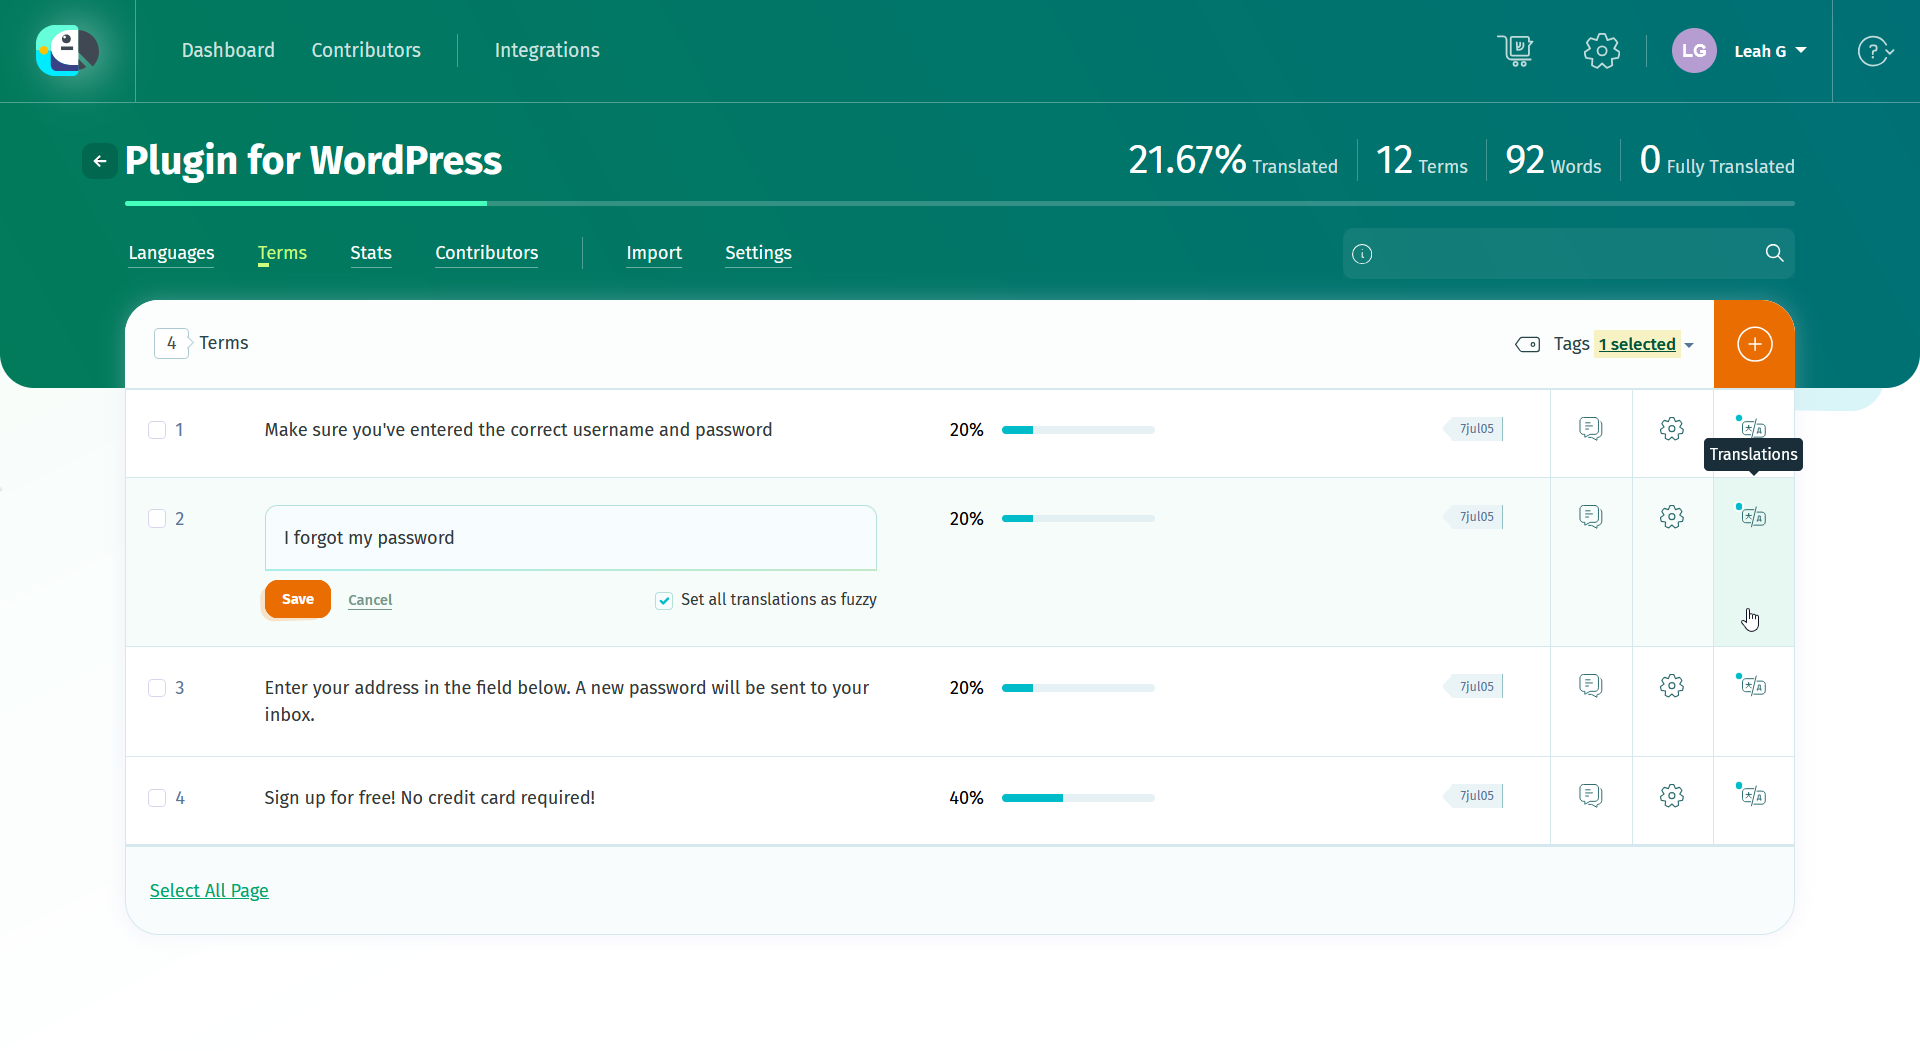The height and width of the screenshot is (1051, 1920).
Task: Switch to the project Settings tab
Action: (758, 253)
